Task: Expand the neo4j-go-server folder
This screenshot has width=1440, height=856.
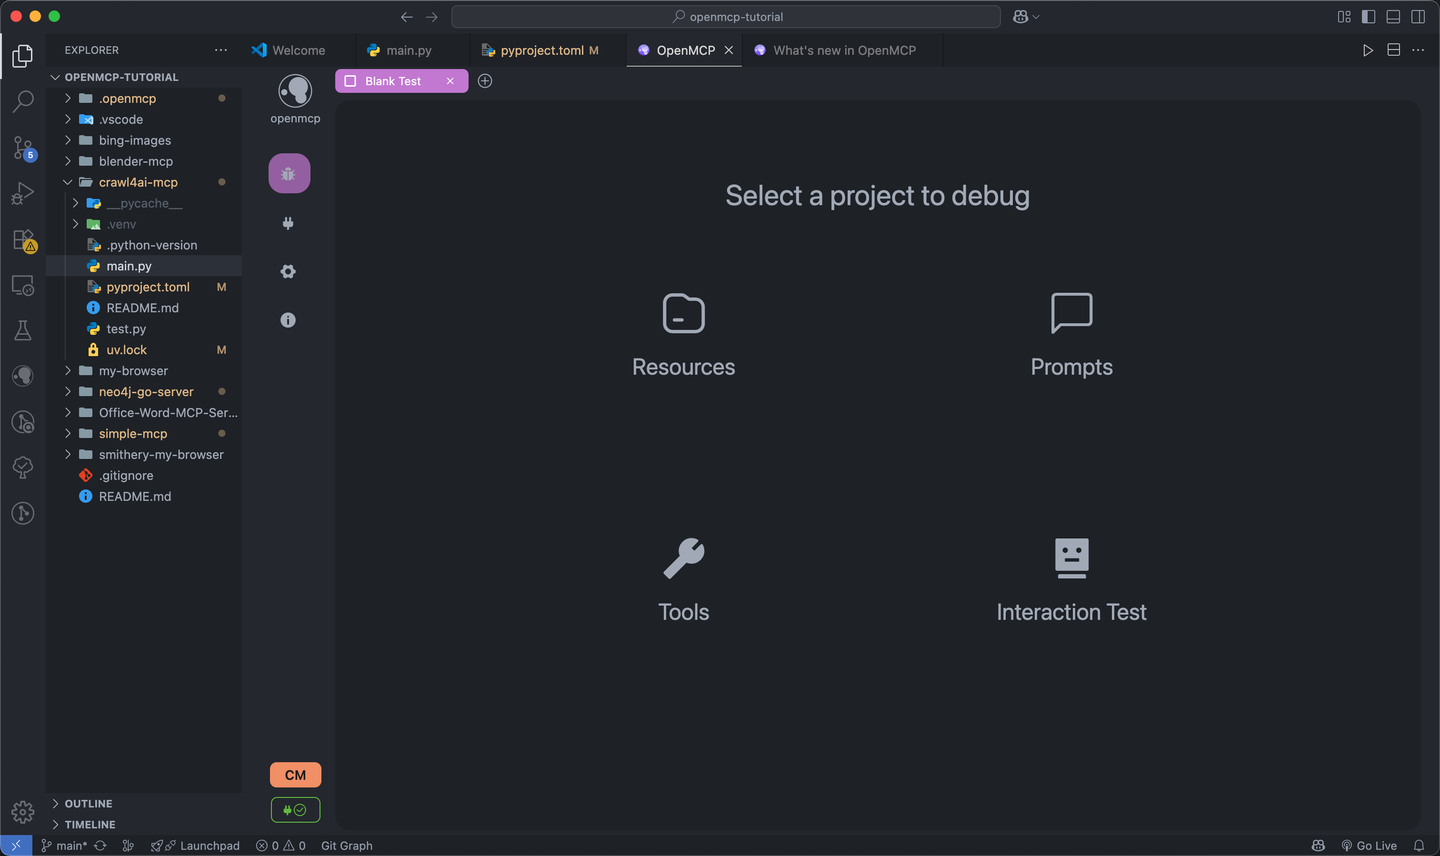Action: point(144,392)
